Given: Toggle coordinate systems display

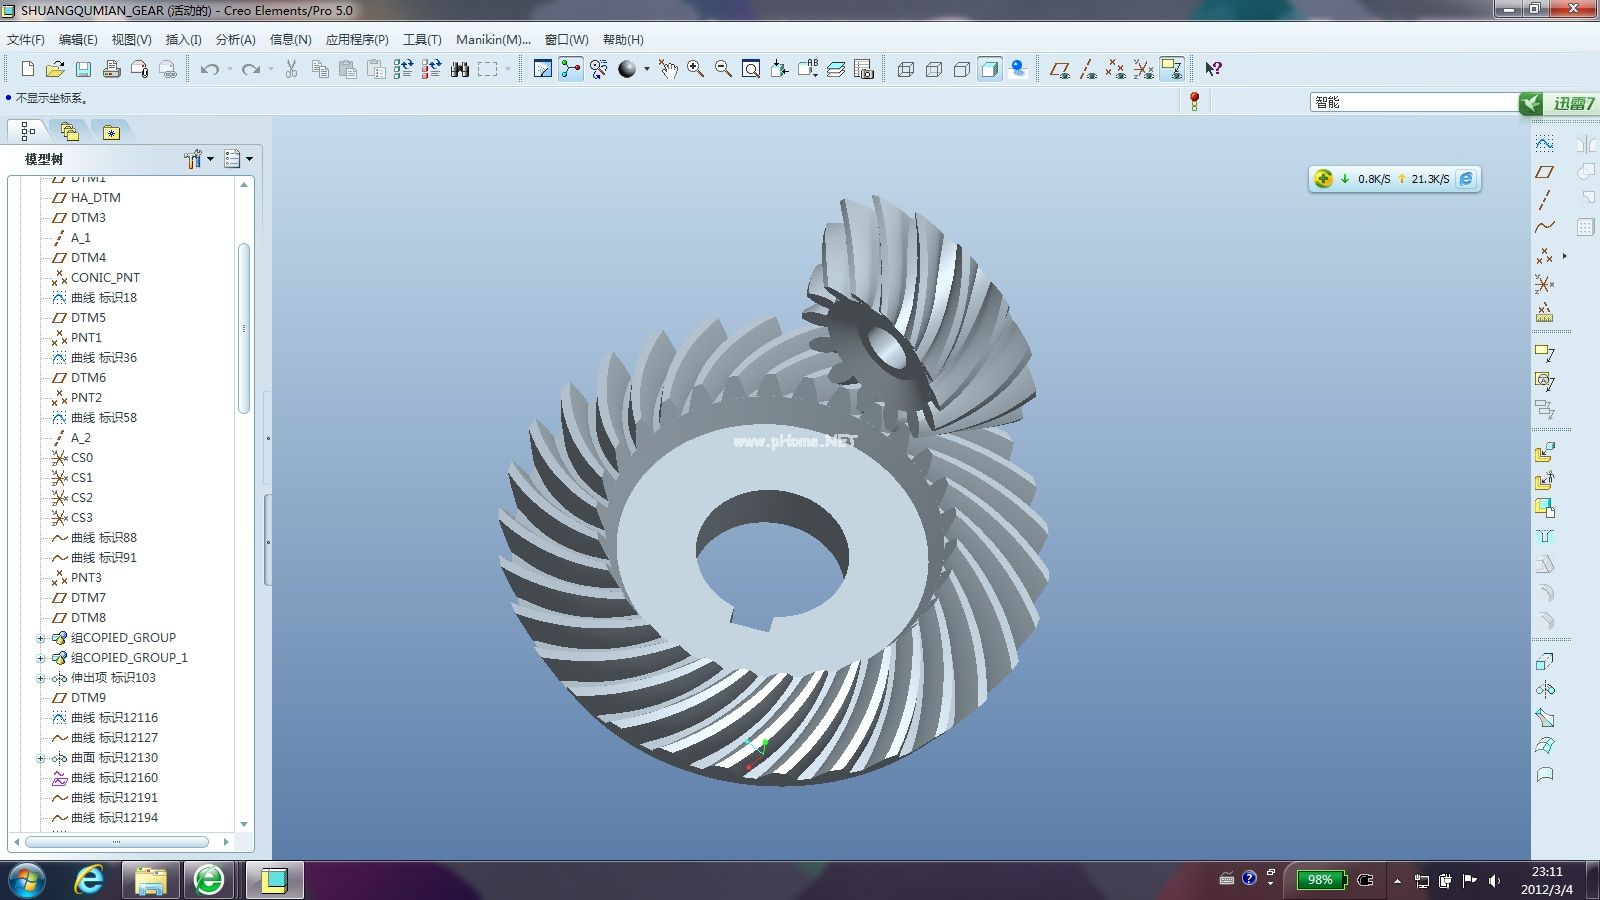Looking at the screenshot, I should (1143, 69).
